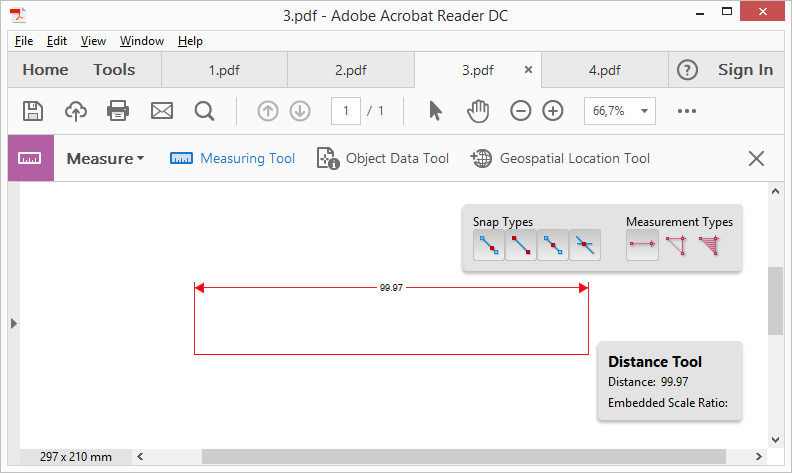This screenshot has width=792, height=473.
Task: Click the Save file icon
Action: pyautogui.click(x=33, y=111)
